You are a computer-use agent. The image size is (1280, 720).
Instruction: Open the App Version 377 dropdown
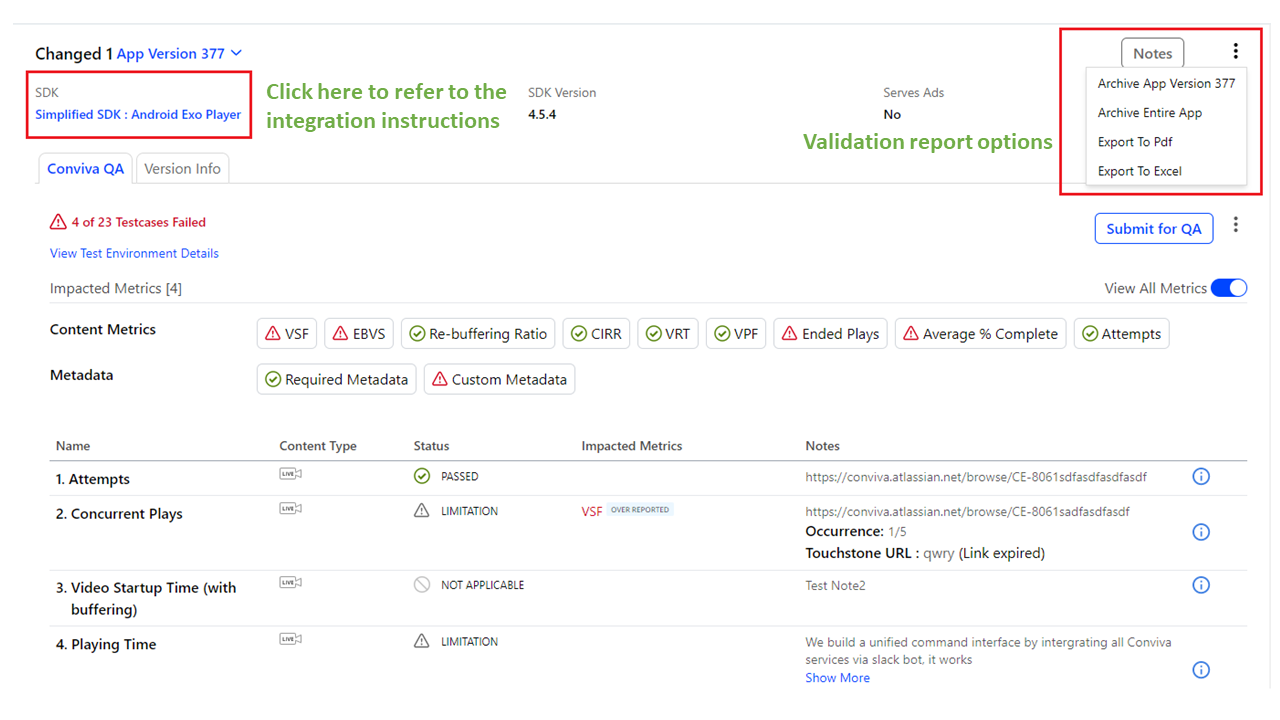[179, 54]
